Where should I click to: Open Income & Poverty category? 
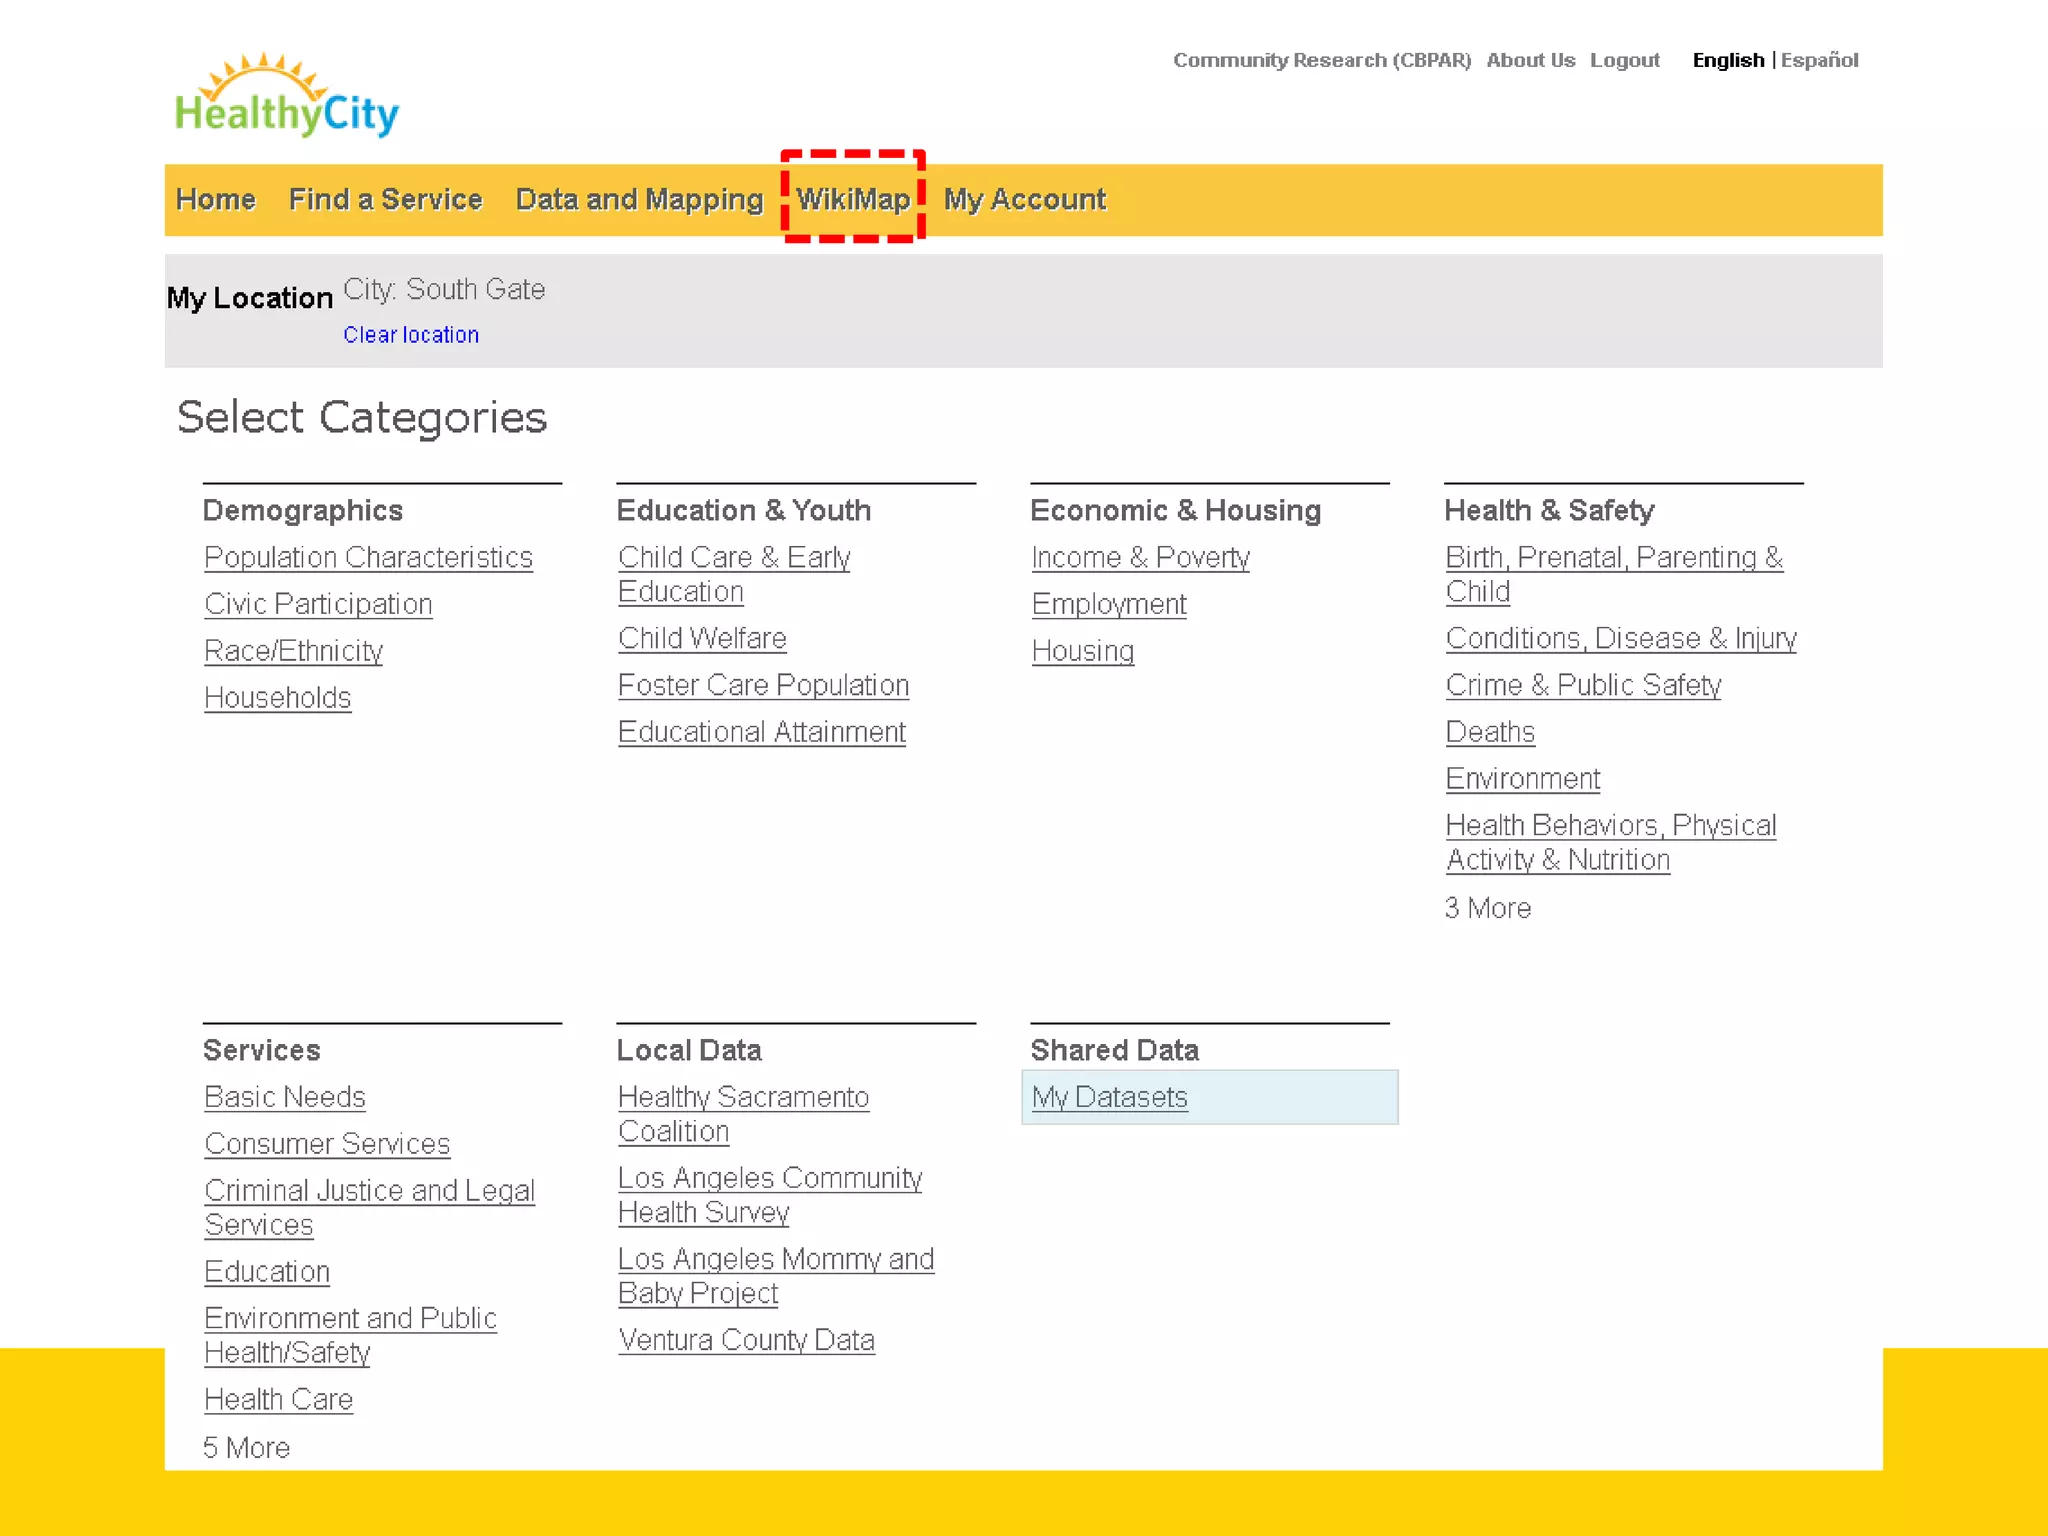click(1140, 557)
